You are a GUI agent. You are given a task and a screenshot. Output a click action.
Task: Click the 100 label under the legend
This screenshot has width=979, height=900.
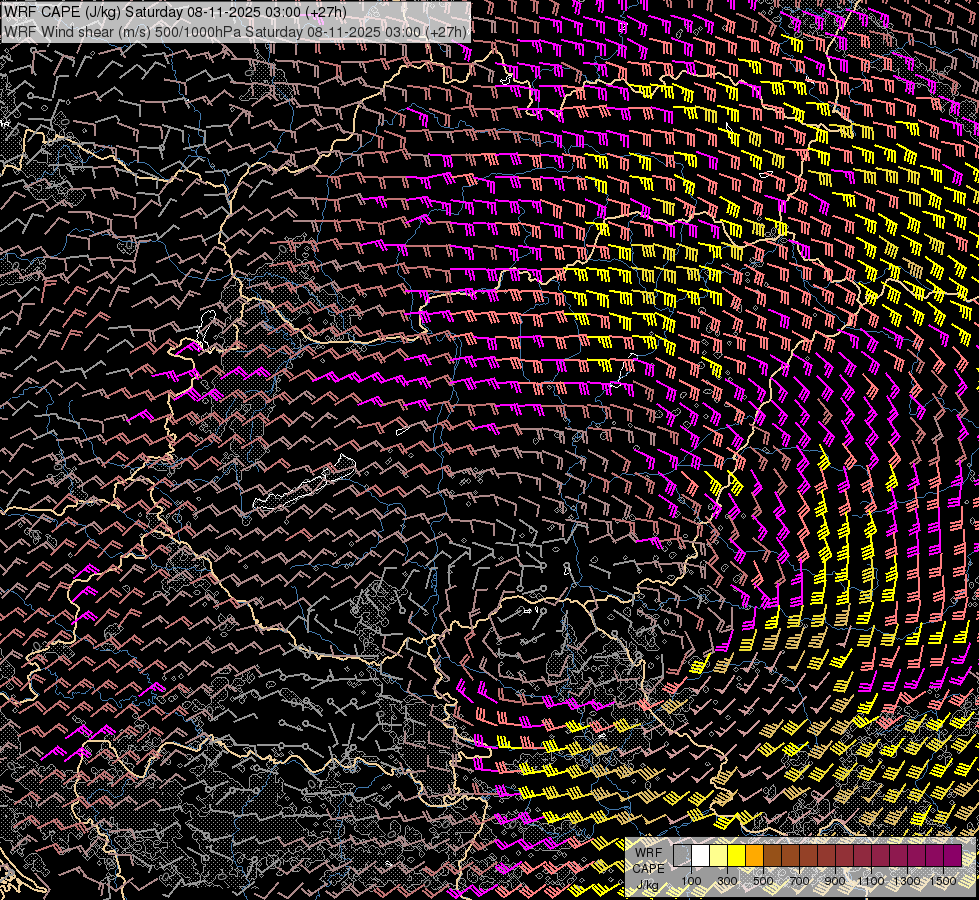[691, 880]
